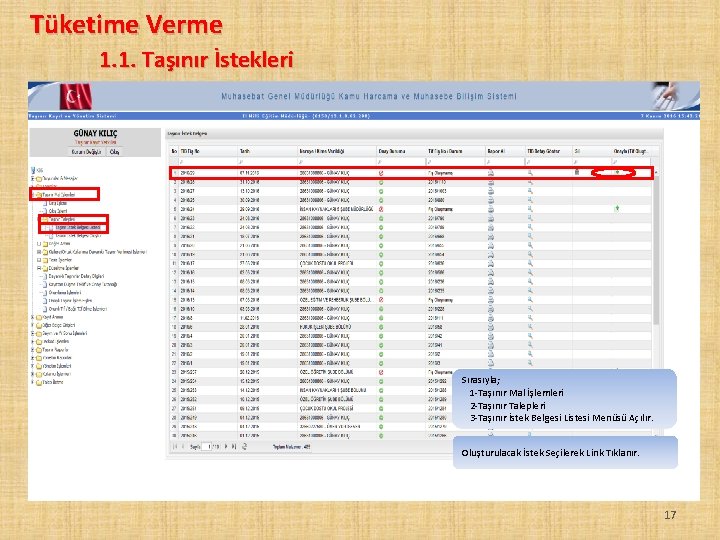
Task: Click red approval status icon in row 15
Action: 381,300
